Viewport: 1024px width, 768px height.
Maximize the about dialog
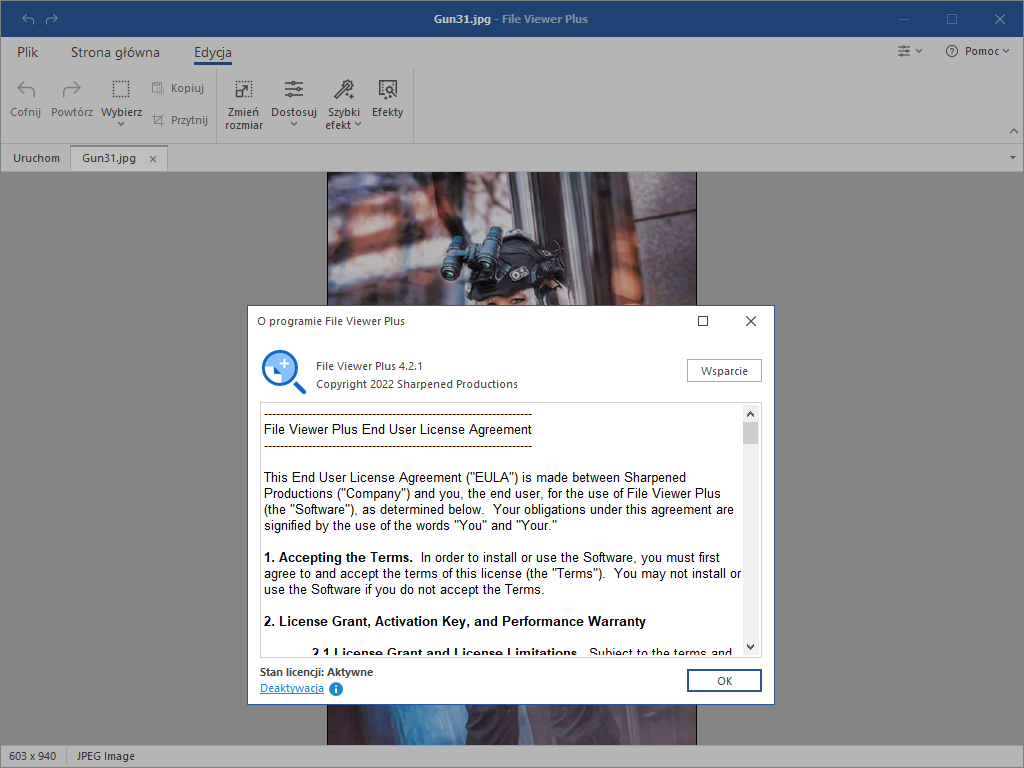703,321
